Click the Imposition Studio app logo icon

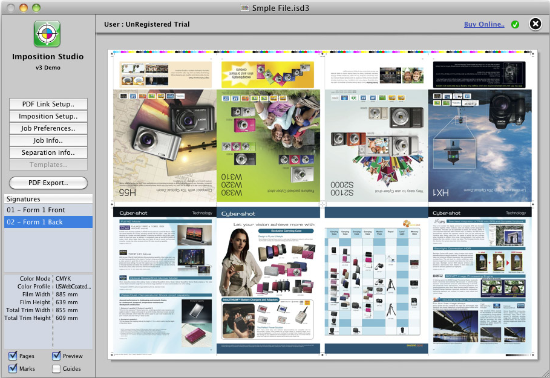click(47, 34)
